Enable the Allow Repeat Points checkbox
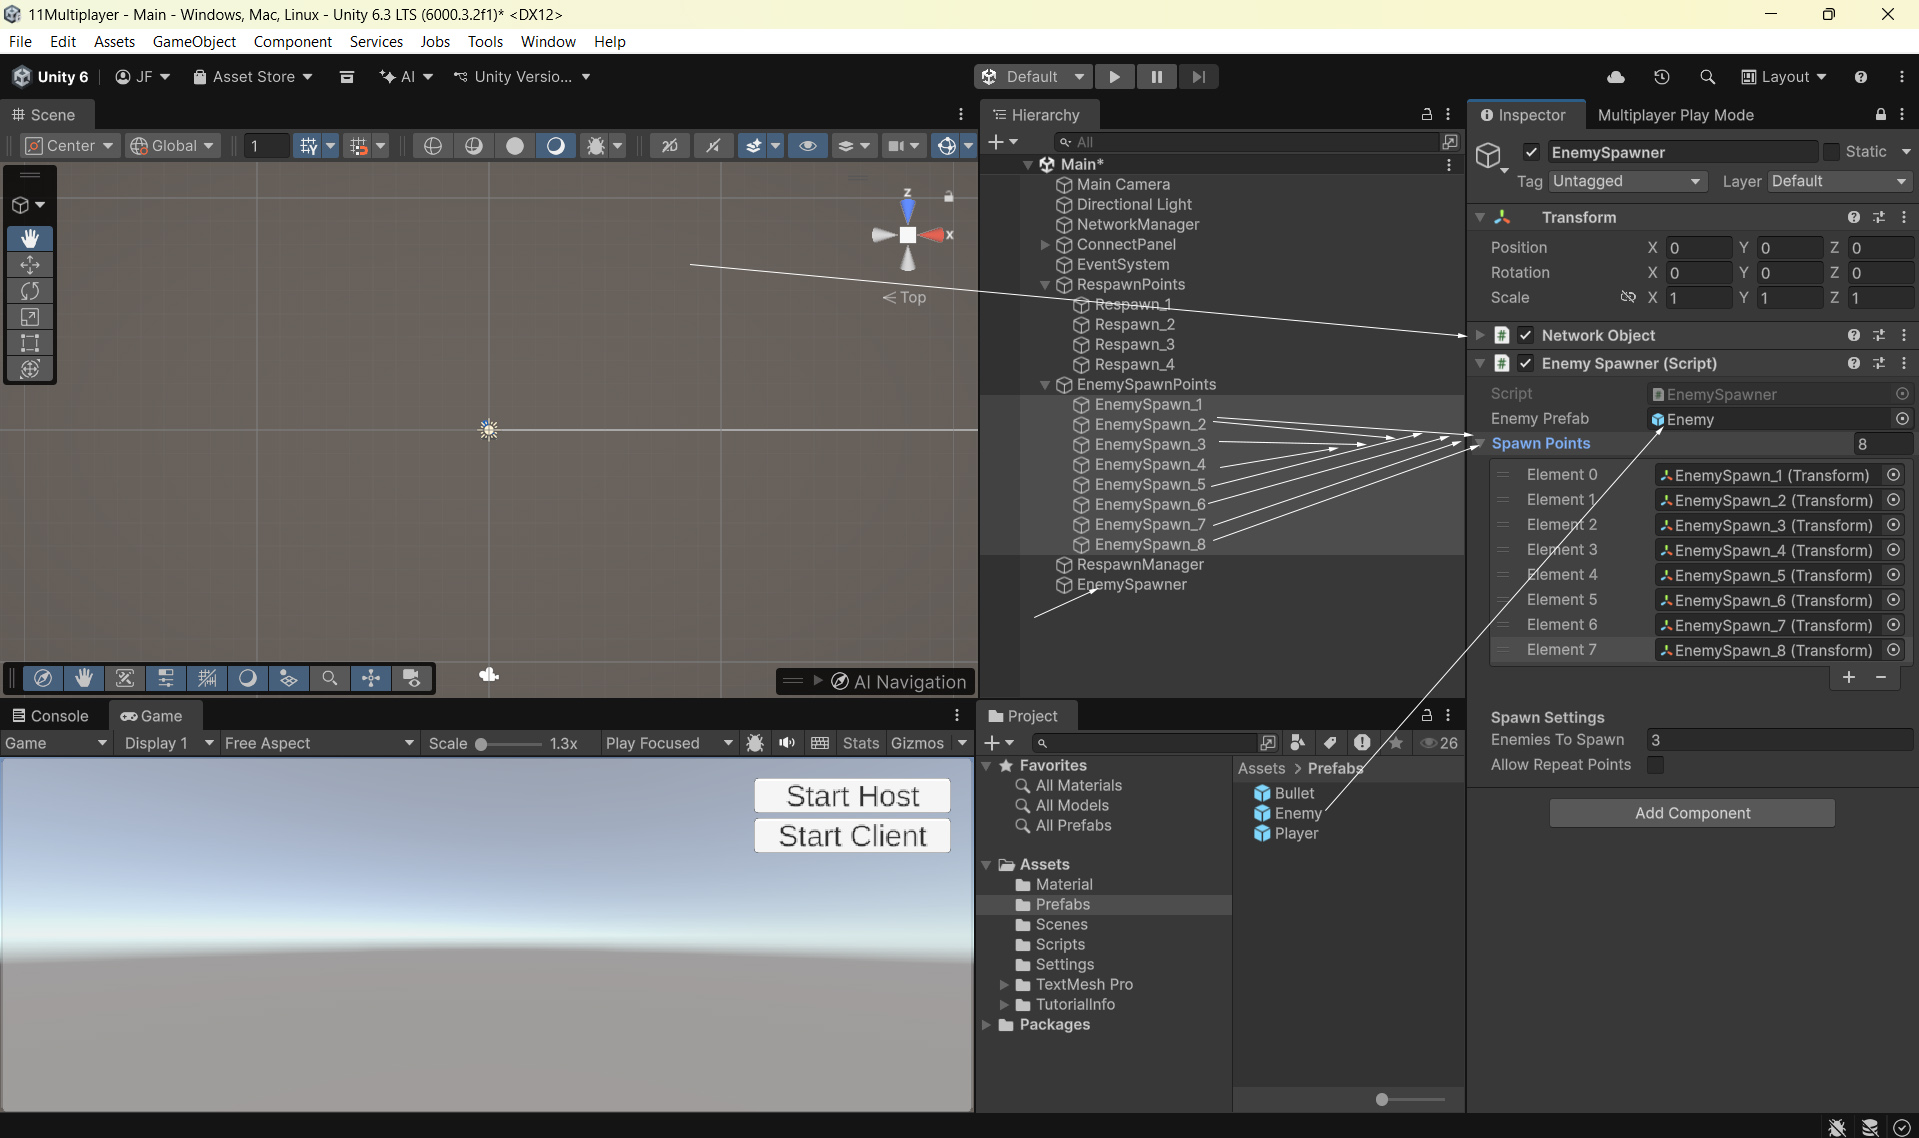 (x=1656, y=765)
